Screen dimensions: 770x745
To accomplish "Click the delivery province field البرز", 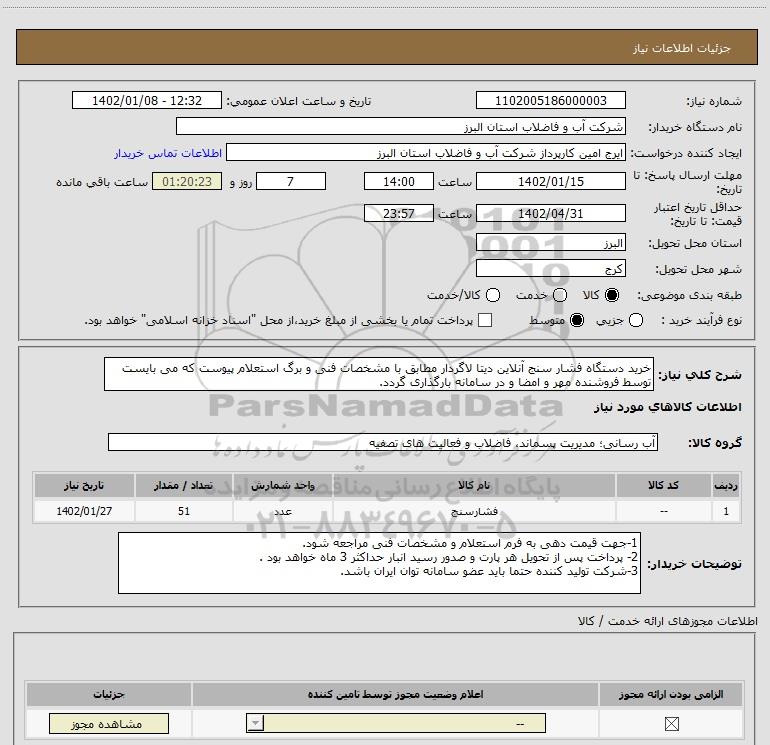I will click(550, 243).
